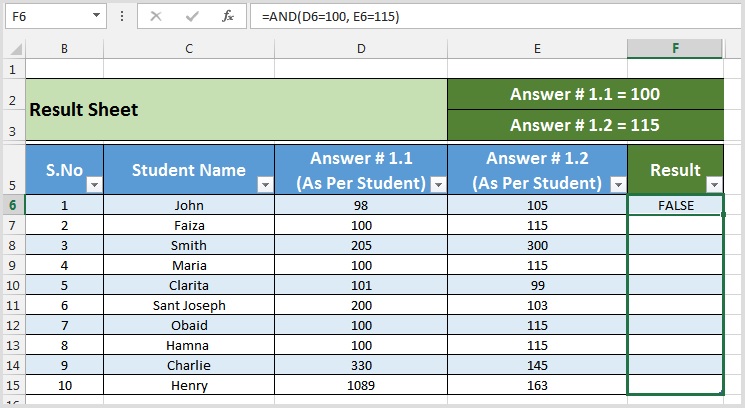Open the Insert Function fx icon

point(228,17)
